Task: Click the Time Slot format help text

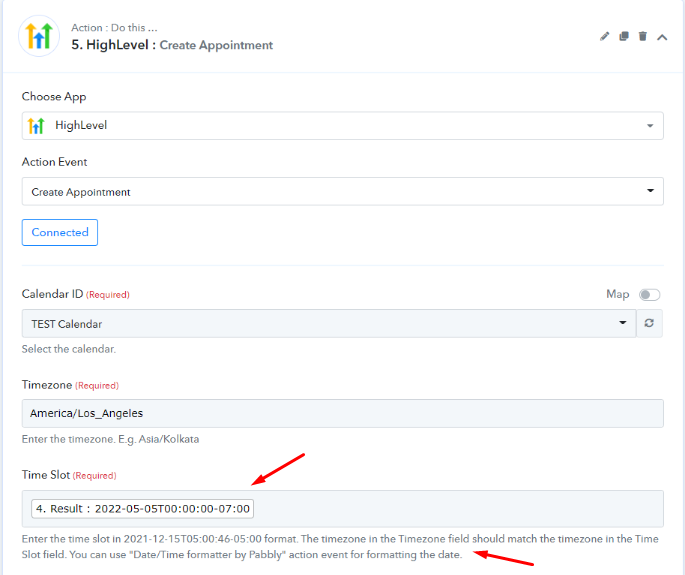Action: click(340, 547)
